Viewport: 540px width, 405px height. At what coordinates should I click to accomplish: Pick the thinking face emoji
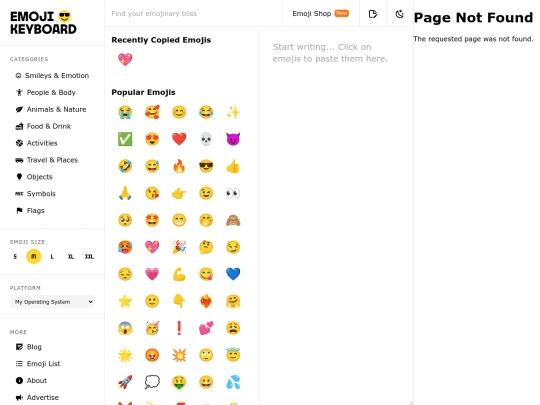pos(206,247)
